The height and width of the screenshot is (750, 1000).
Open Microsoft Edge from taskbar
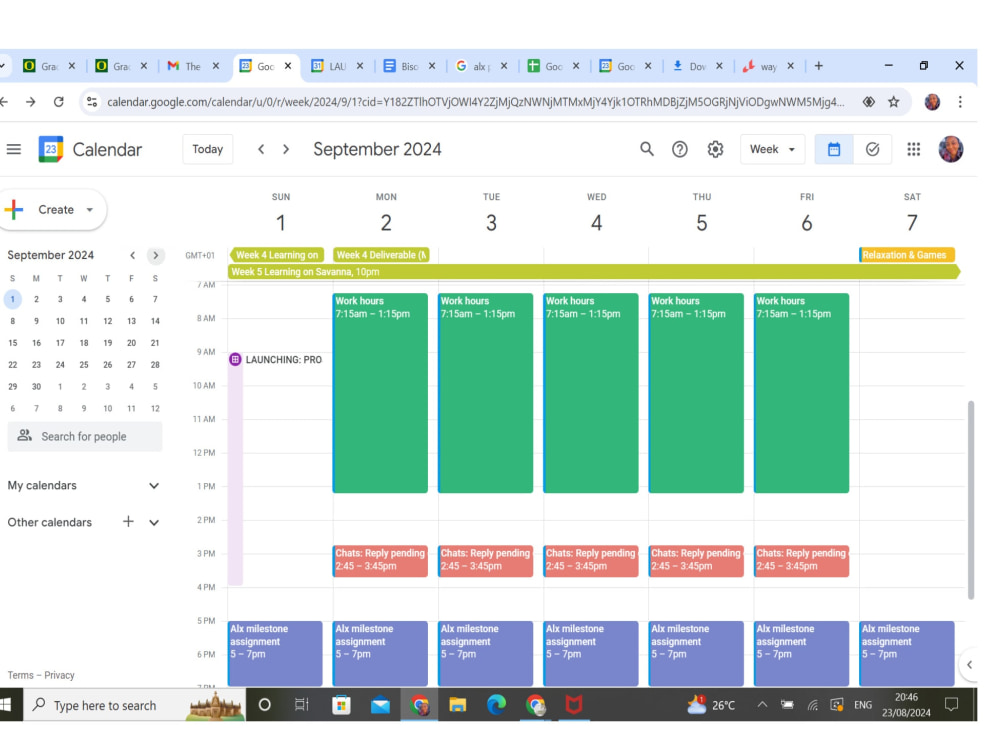pos(496,704)
